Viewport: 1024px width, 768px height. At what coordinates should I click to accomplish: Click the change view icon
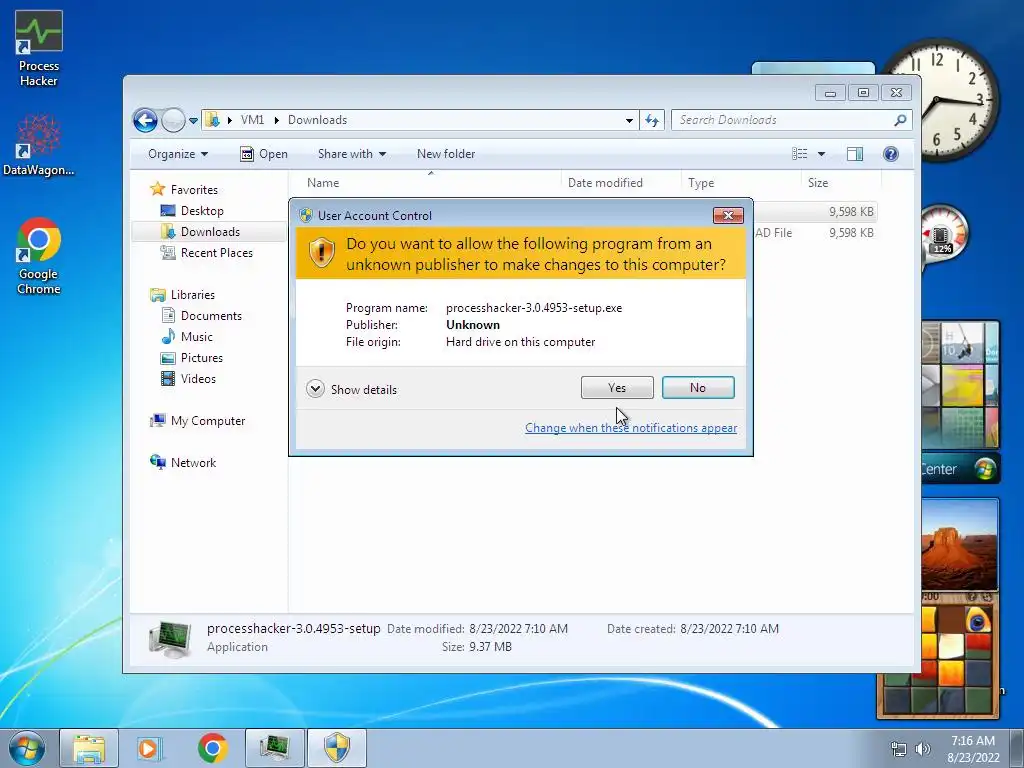coord(799,153)
